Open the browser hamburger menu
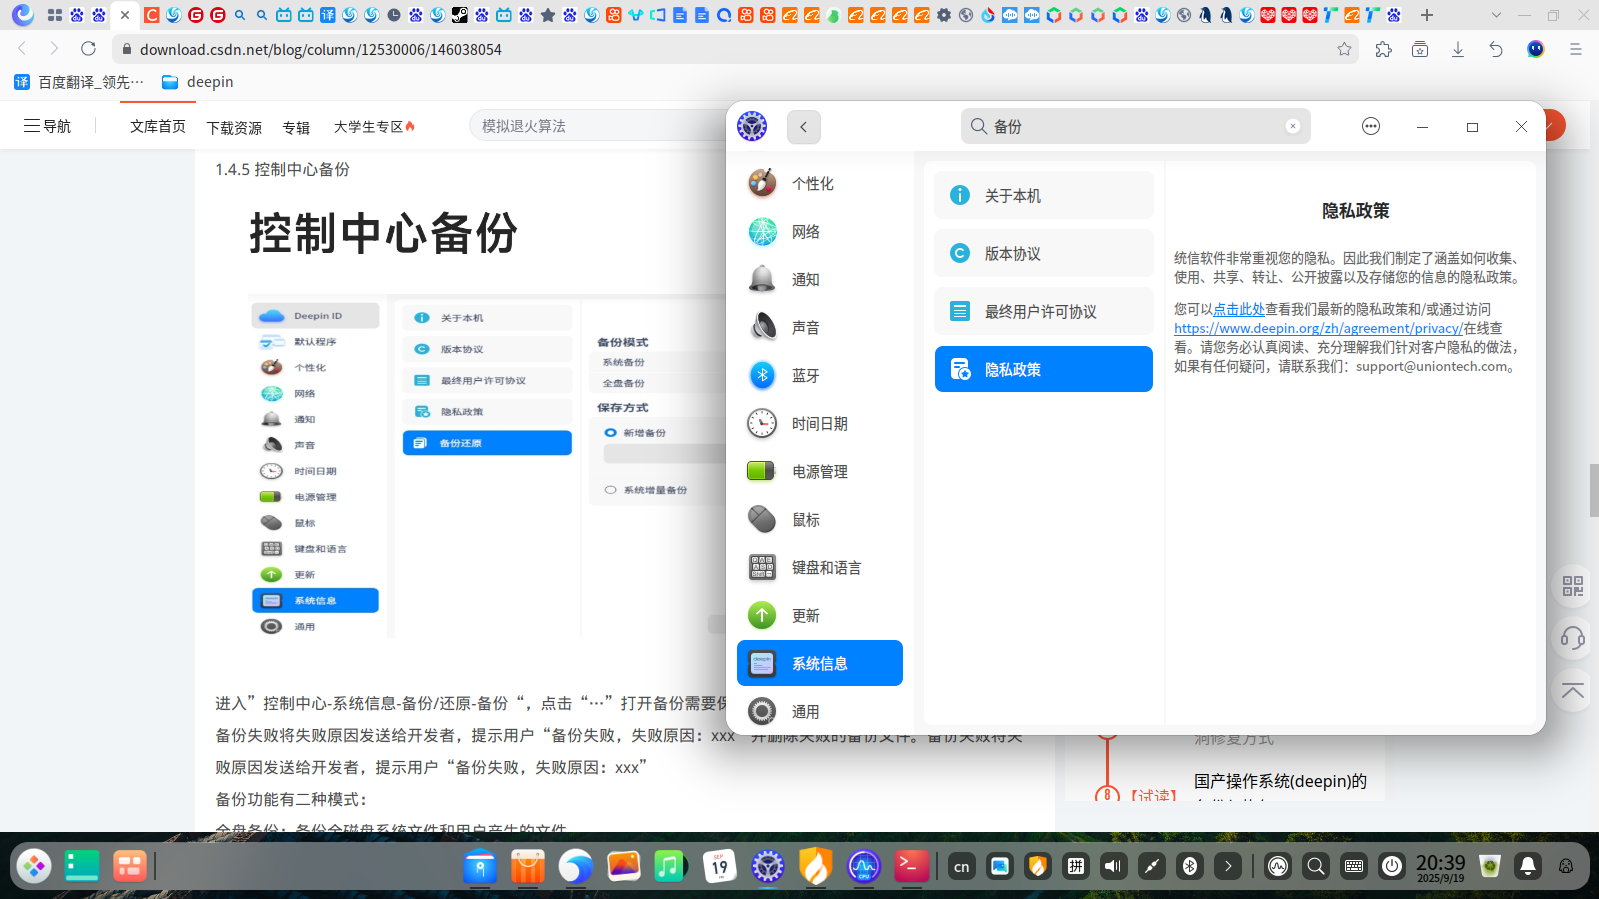 pos(1575,49)
